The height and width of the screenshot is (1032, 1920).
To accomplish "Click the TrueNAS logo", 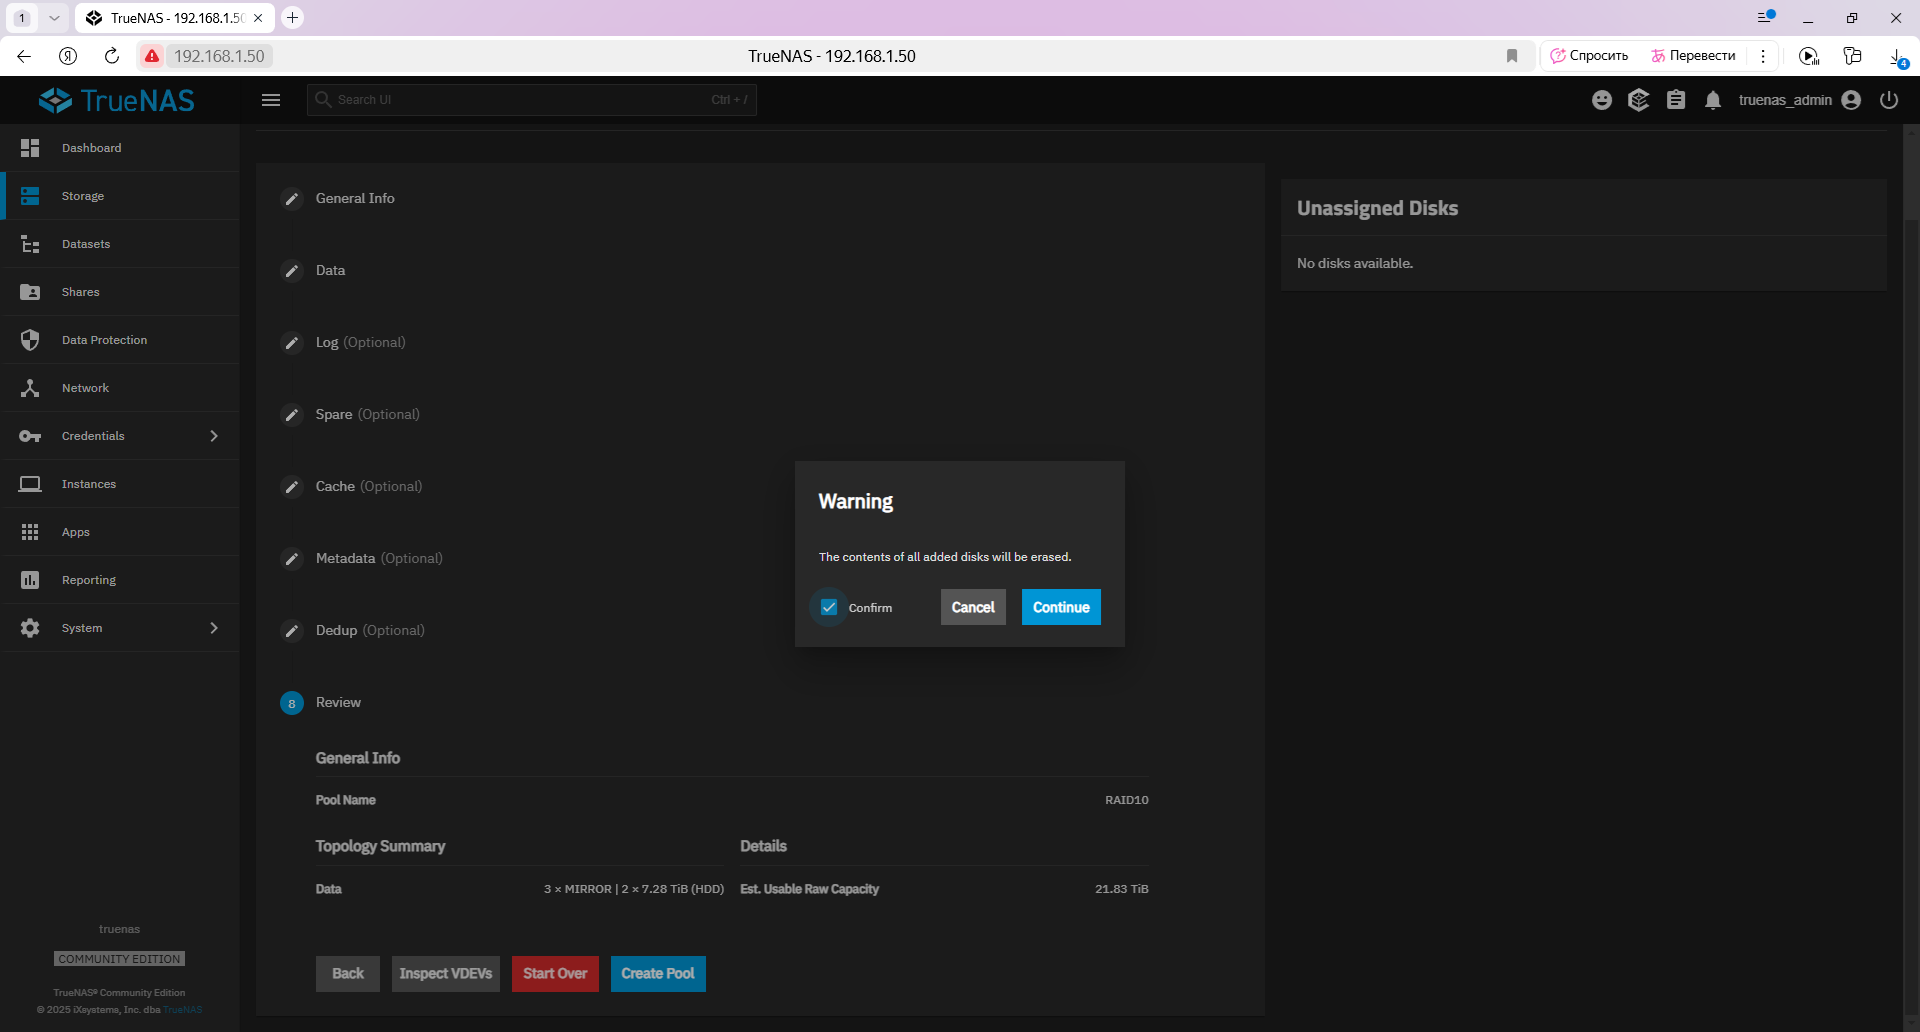I will pyautogui.click(x=117, y=100).
